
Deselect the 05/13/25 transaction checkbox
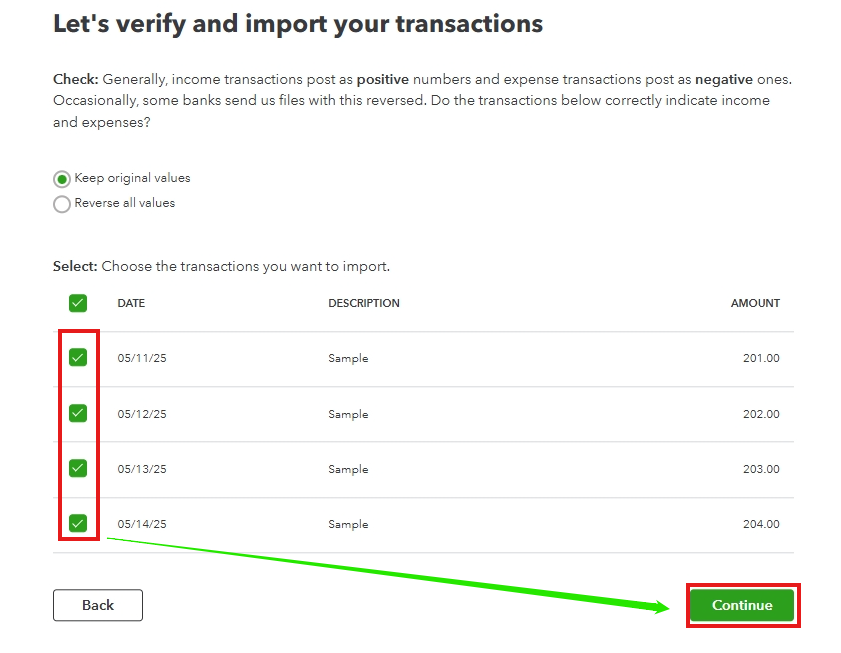pos(78,468)
